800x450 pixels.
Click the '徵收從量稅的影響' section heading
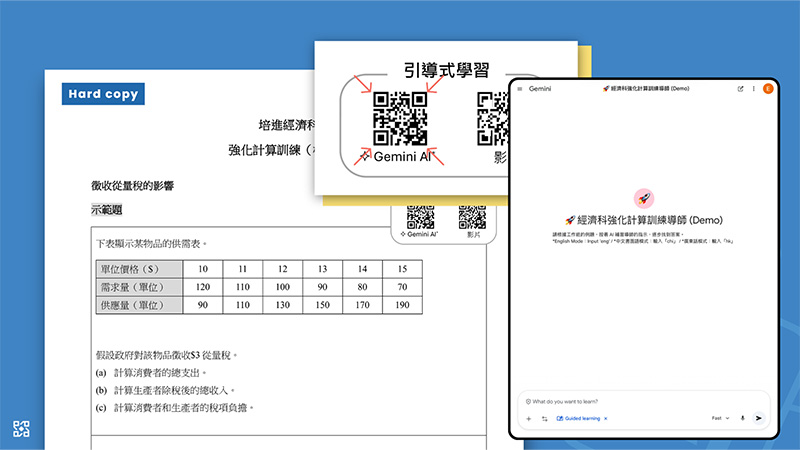click(133, 186)
